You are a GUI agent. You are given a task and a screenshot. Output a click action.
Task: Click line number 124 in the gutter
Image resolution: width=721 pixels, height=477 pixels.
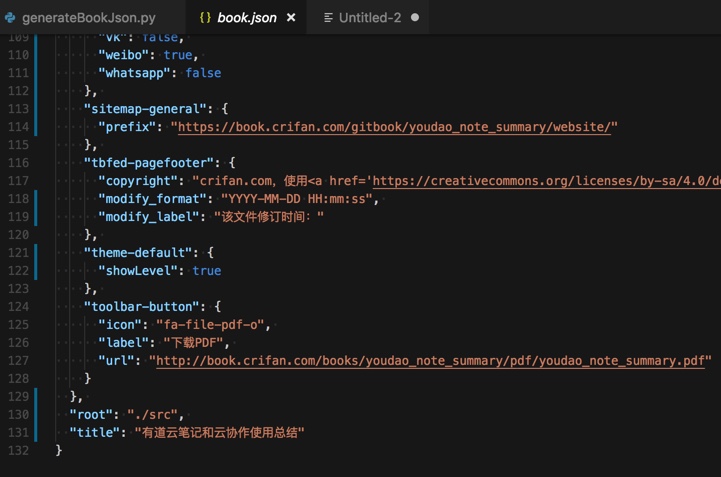pyautogui.click(x=18, y=307)
